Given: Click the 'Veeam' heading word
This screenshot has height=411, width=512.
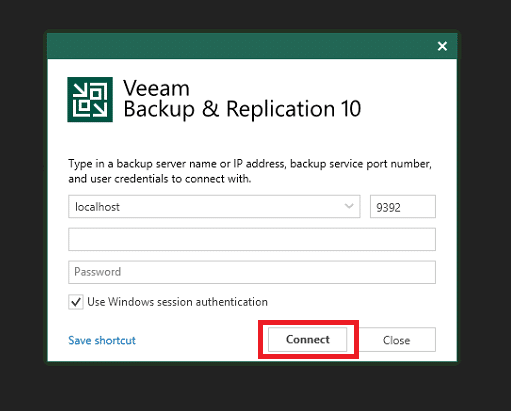Looking at the screenshot, I should (156, 88).
